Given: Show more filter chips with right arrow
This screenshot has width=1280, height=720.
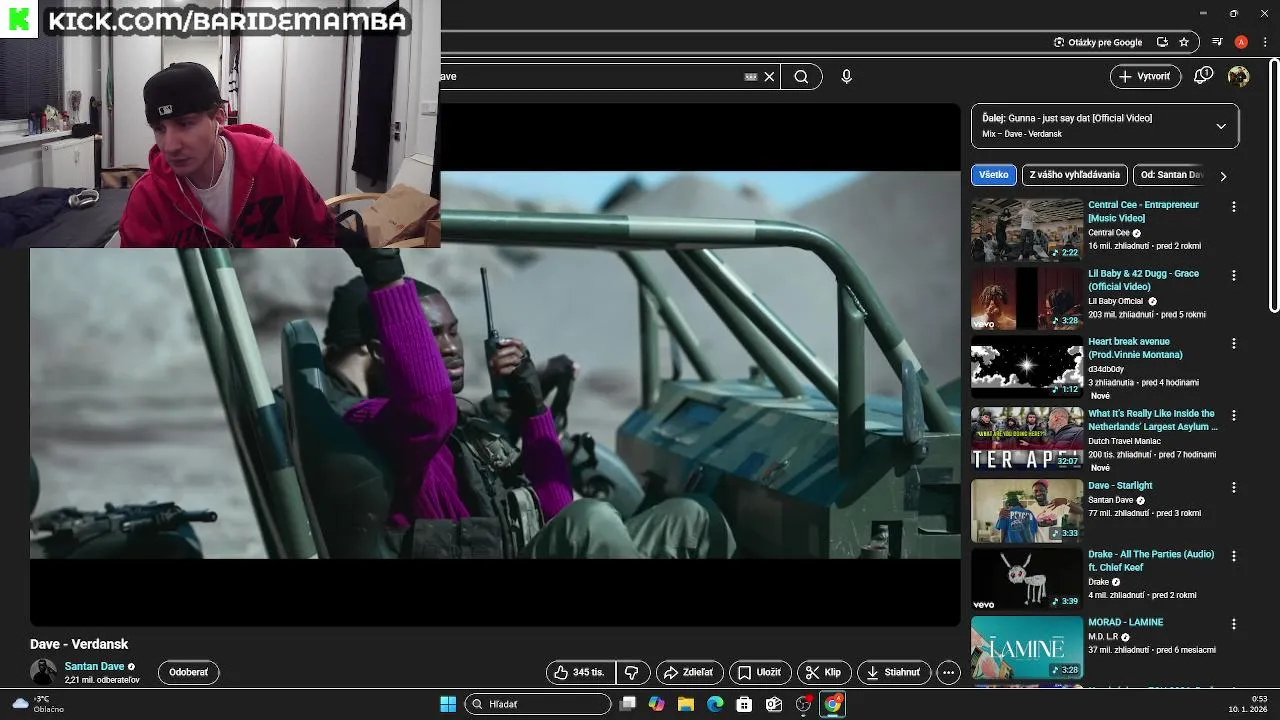Looking at the screenshot, I should pos(1223,176).
